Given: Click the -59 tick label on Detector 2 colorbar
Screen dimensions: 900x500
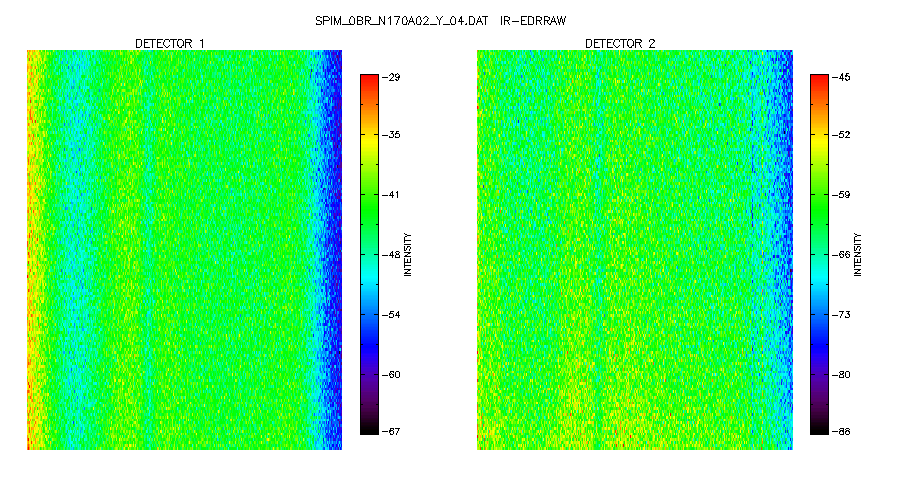Looking at the screenshot, I should (x=841, y=195).
